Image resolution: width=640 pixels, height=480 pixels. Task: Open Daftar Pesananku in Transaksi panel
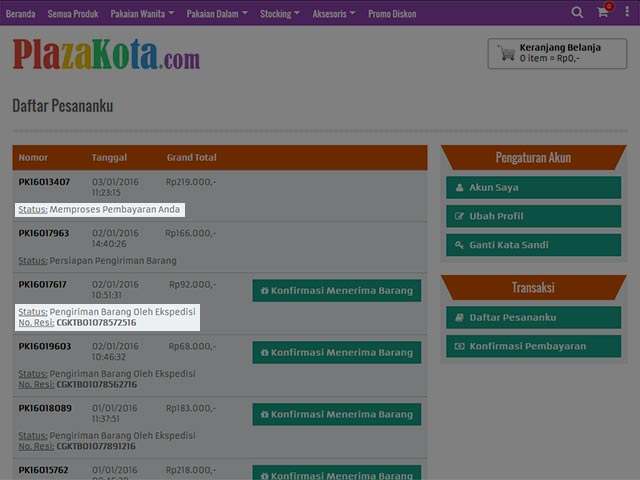pyautogui.click(x=533, y=317)
